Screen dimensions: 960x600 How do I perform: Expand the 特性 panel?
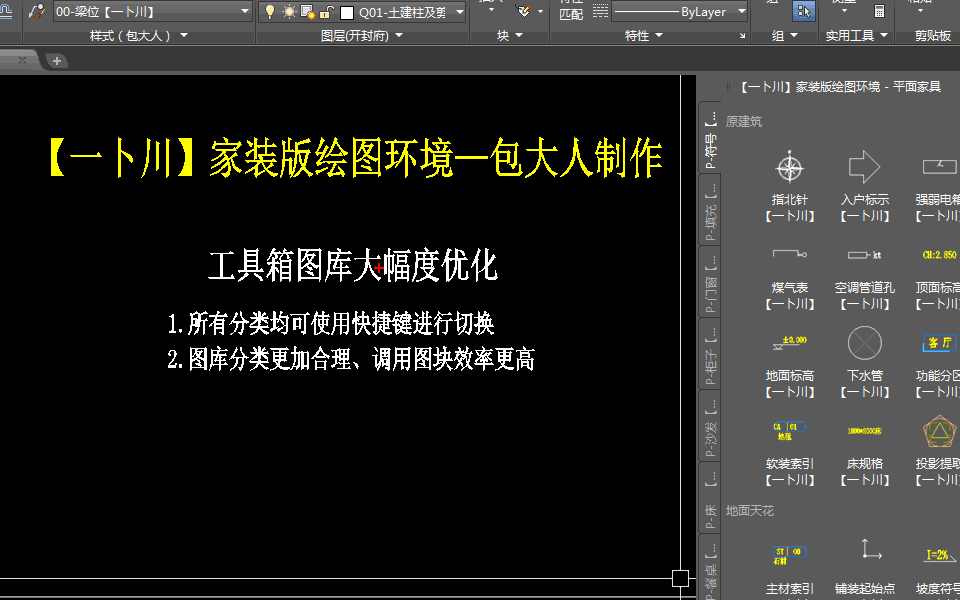[643, 36]
